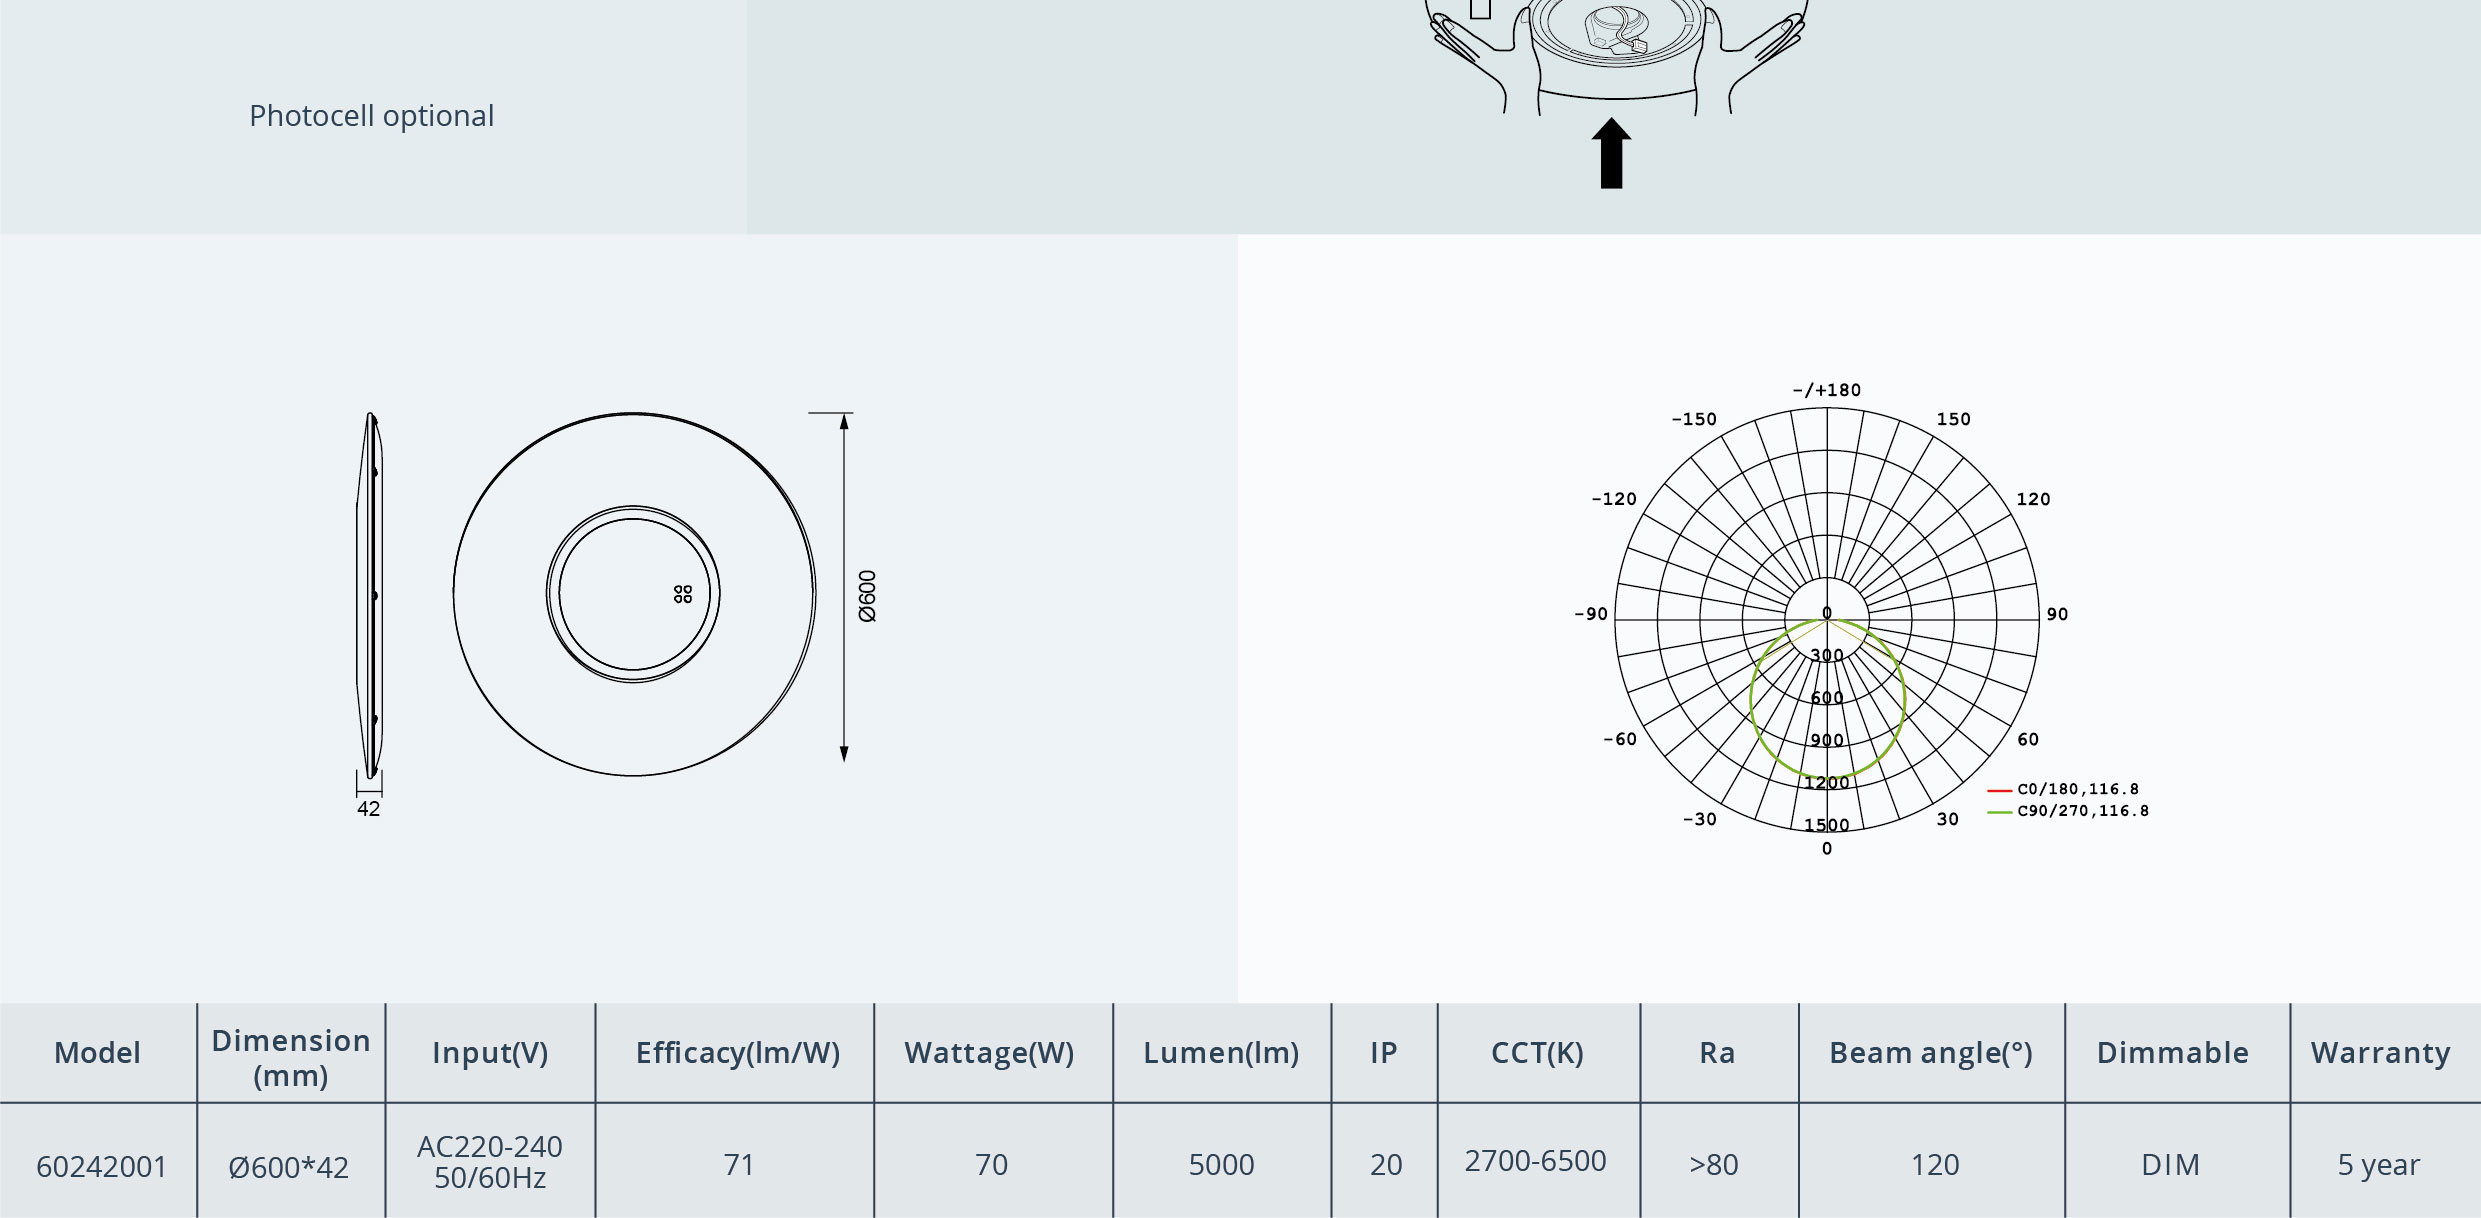Click the Input(V) column header
This screenshot has height=1218, width=2481.
pyautogui.click(x=490, y=1053)
